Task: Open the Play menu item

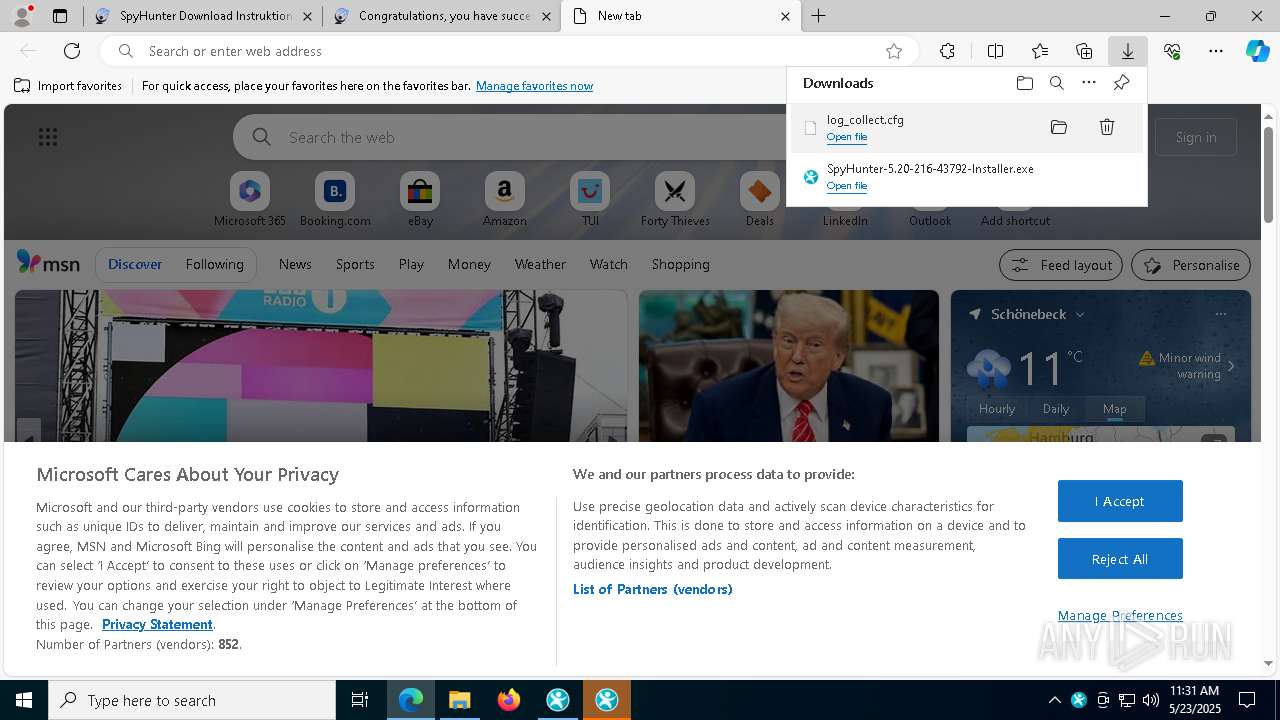Action: [411, 264]
